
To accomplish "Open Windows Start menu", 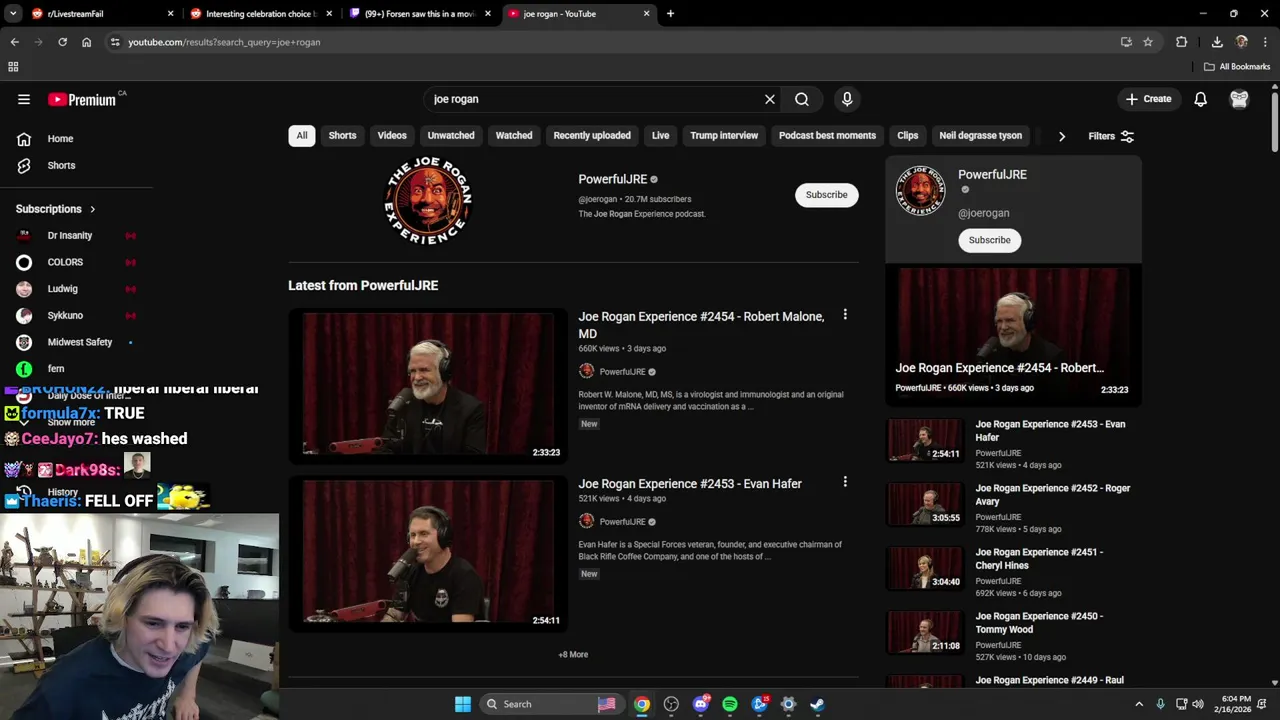I will [x=463, y=704].
